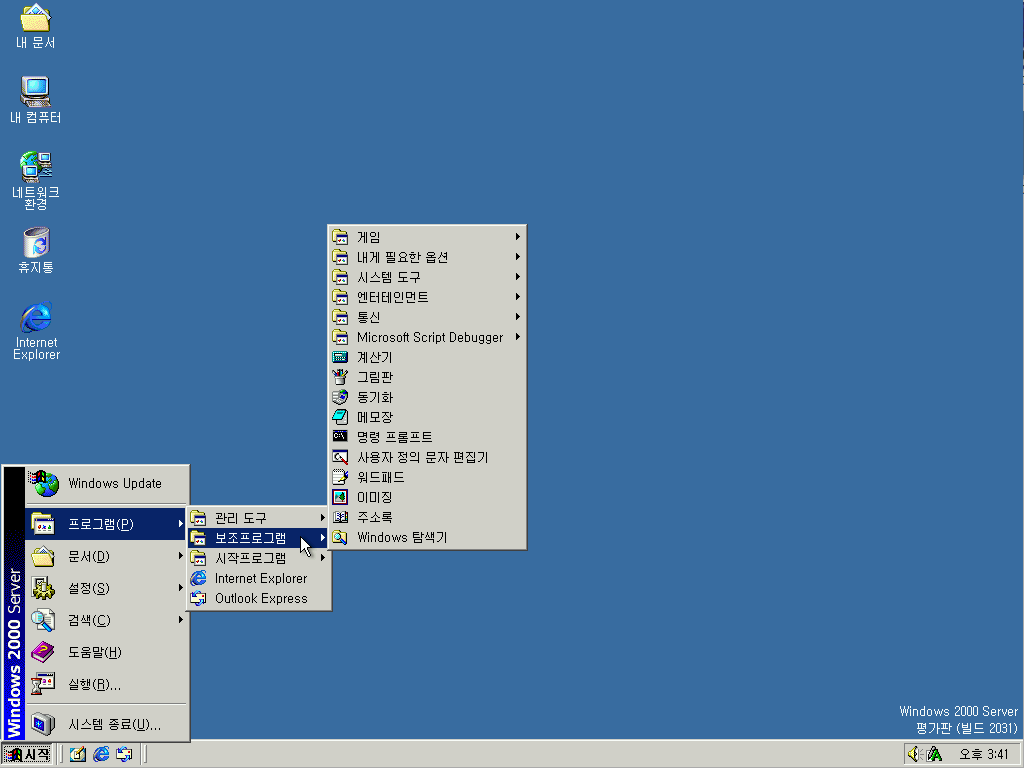Expand the 통신 submenu arrow
Image resolution: width=1024 pixels, height=768 pixels.
pos(517,317)
